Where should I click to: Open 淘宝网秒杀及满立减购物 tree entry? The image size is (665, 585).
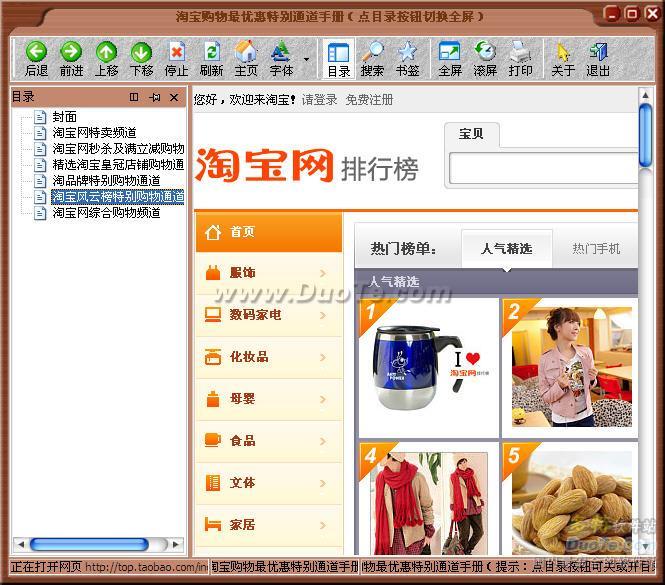click(x=118, y=148)
